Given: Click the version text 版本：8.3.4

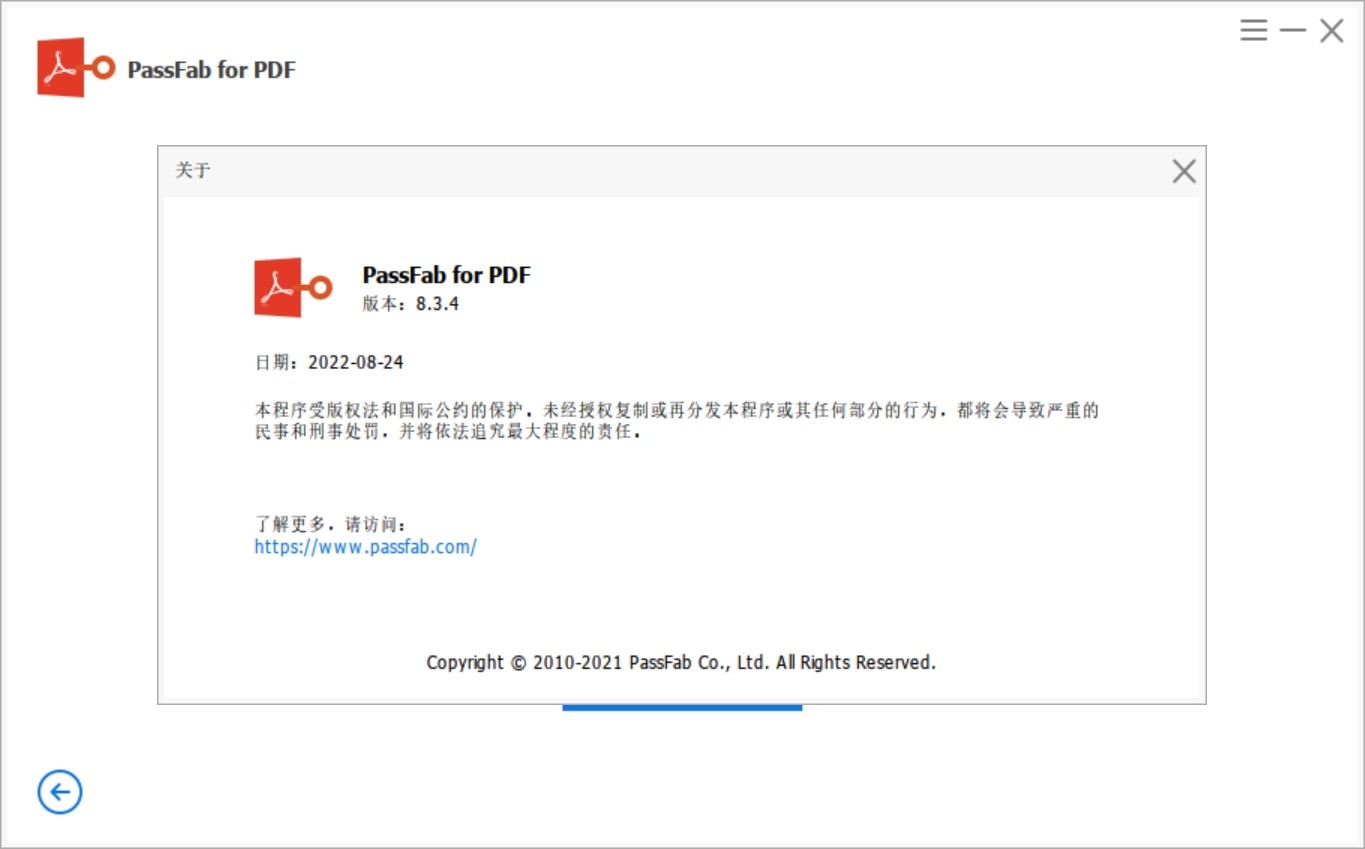Looking at the screenshot, I should coord(410,304).
